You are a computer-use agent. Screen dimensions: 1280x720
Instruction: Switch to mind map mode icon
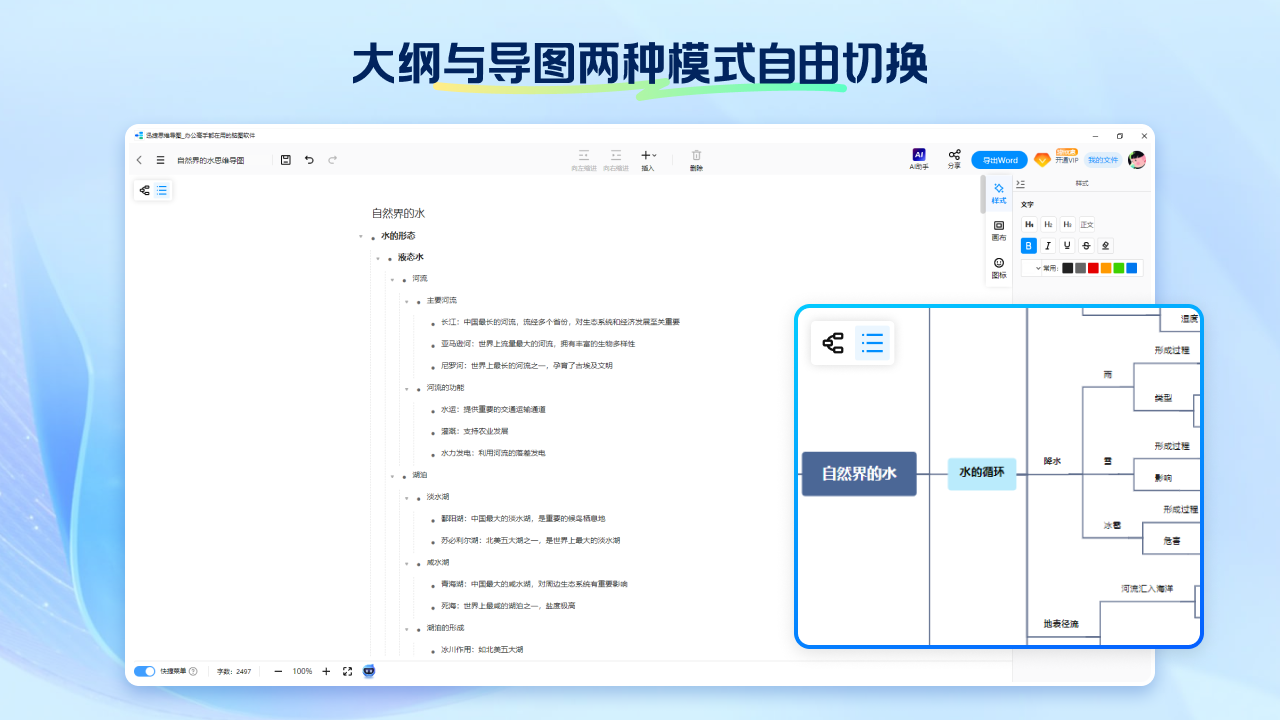(x=143, y=190)
